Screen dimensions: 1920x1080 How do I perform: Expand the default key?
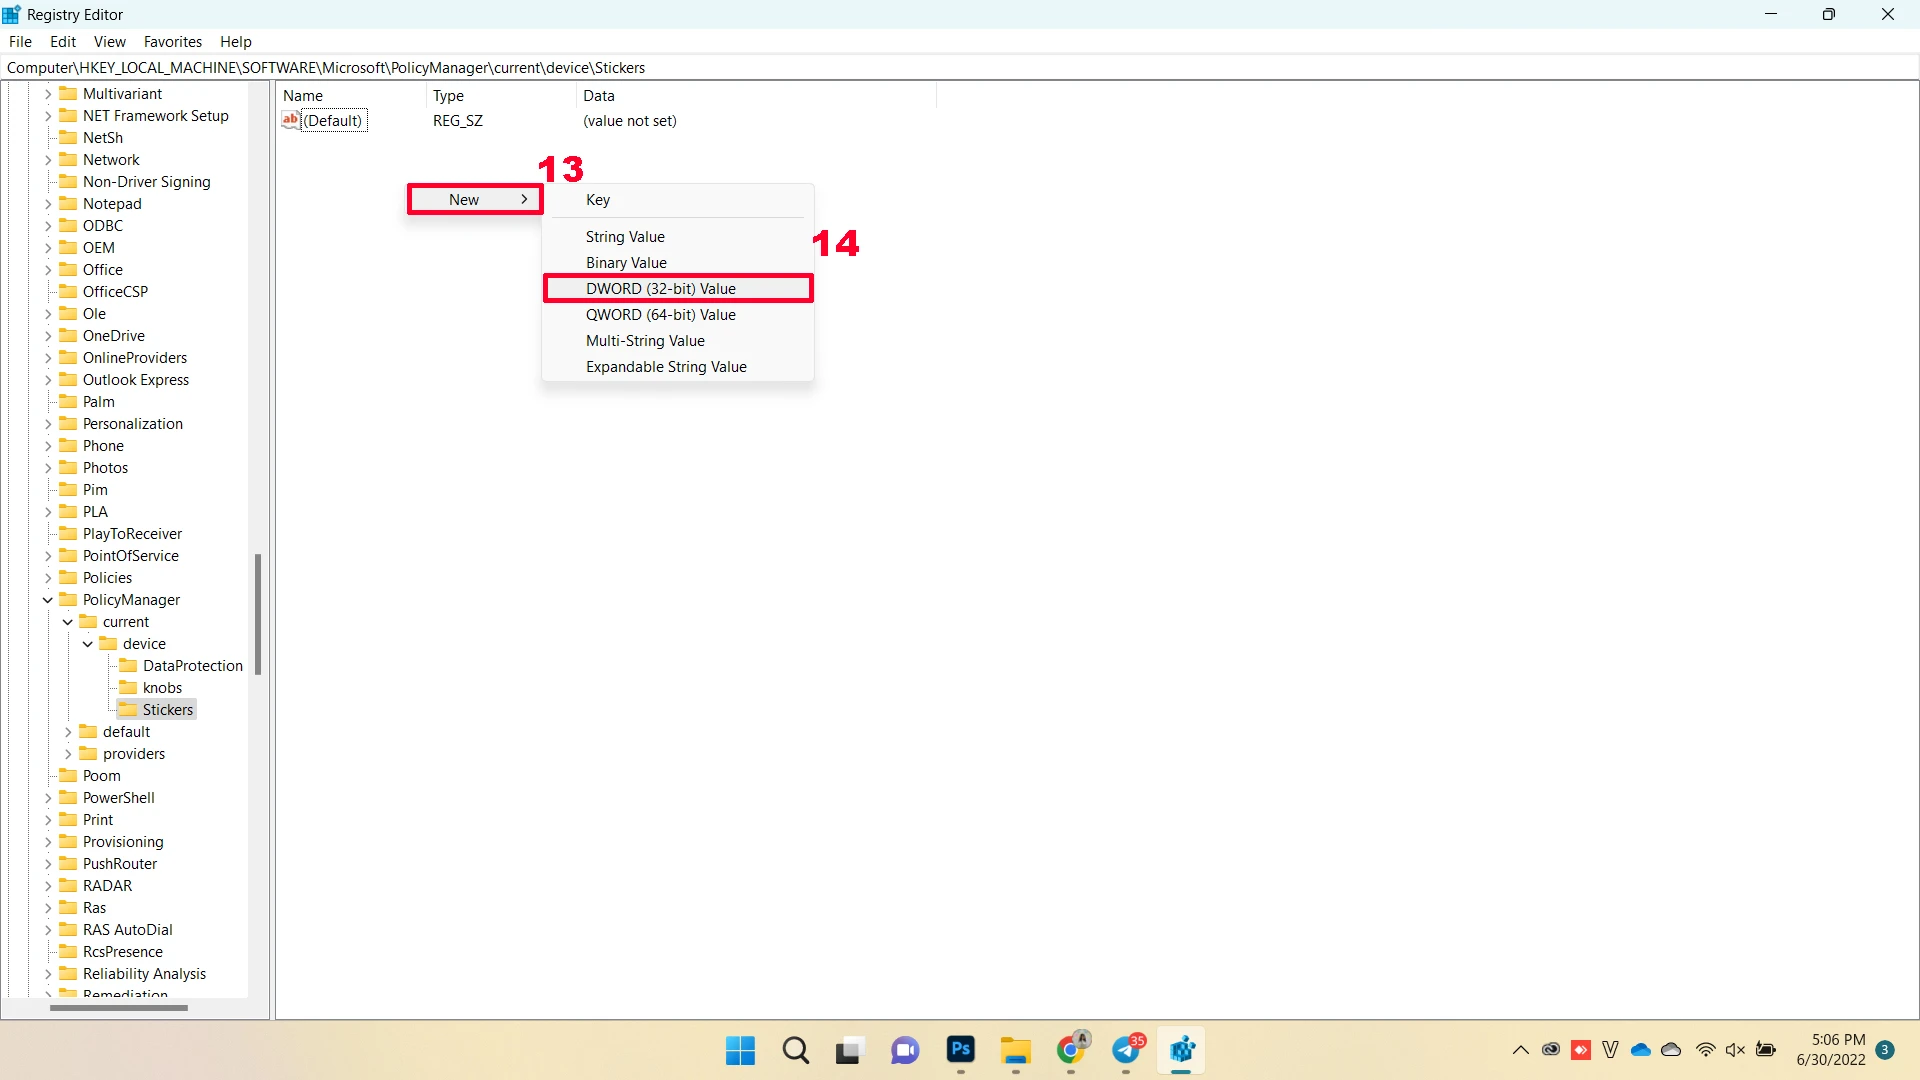[x=67, y=732]
